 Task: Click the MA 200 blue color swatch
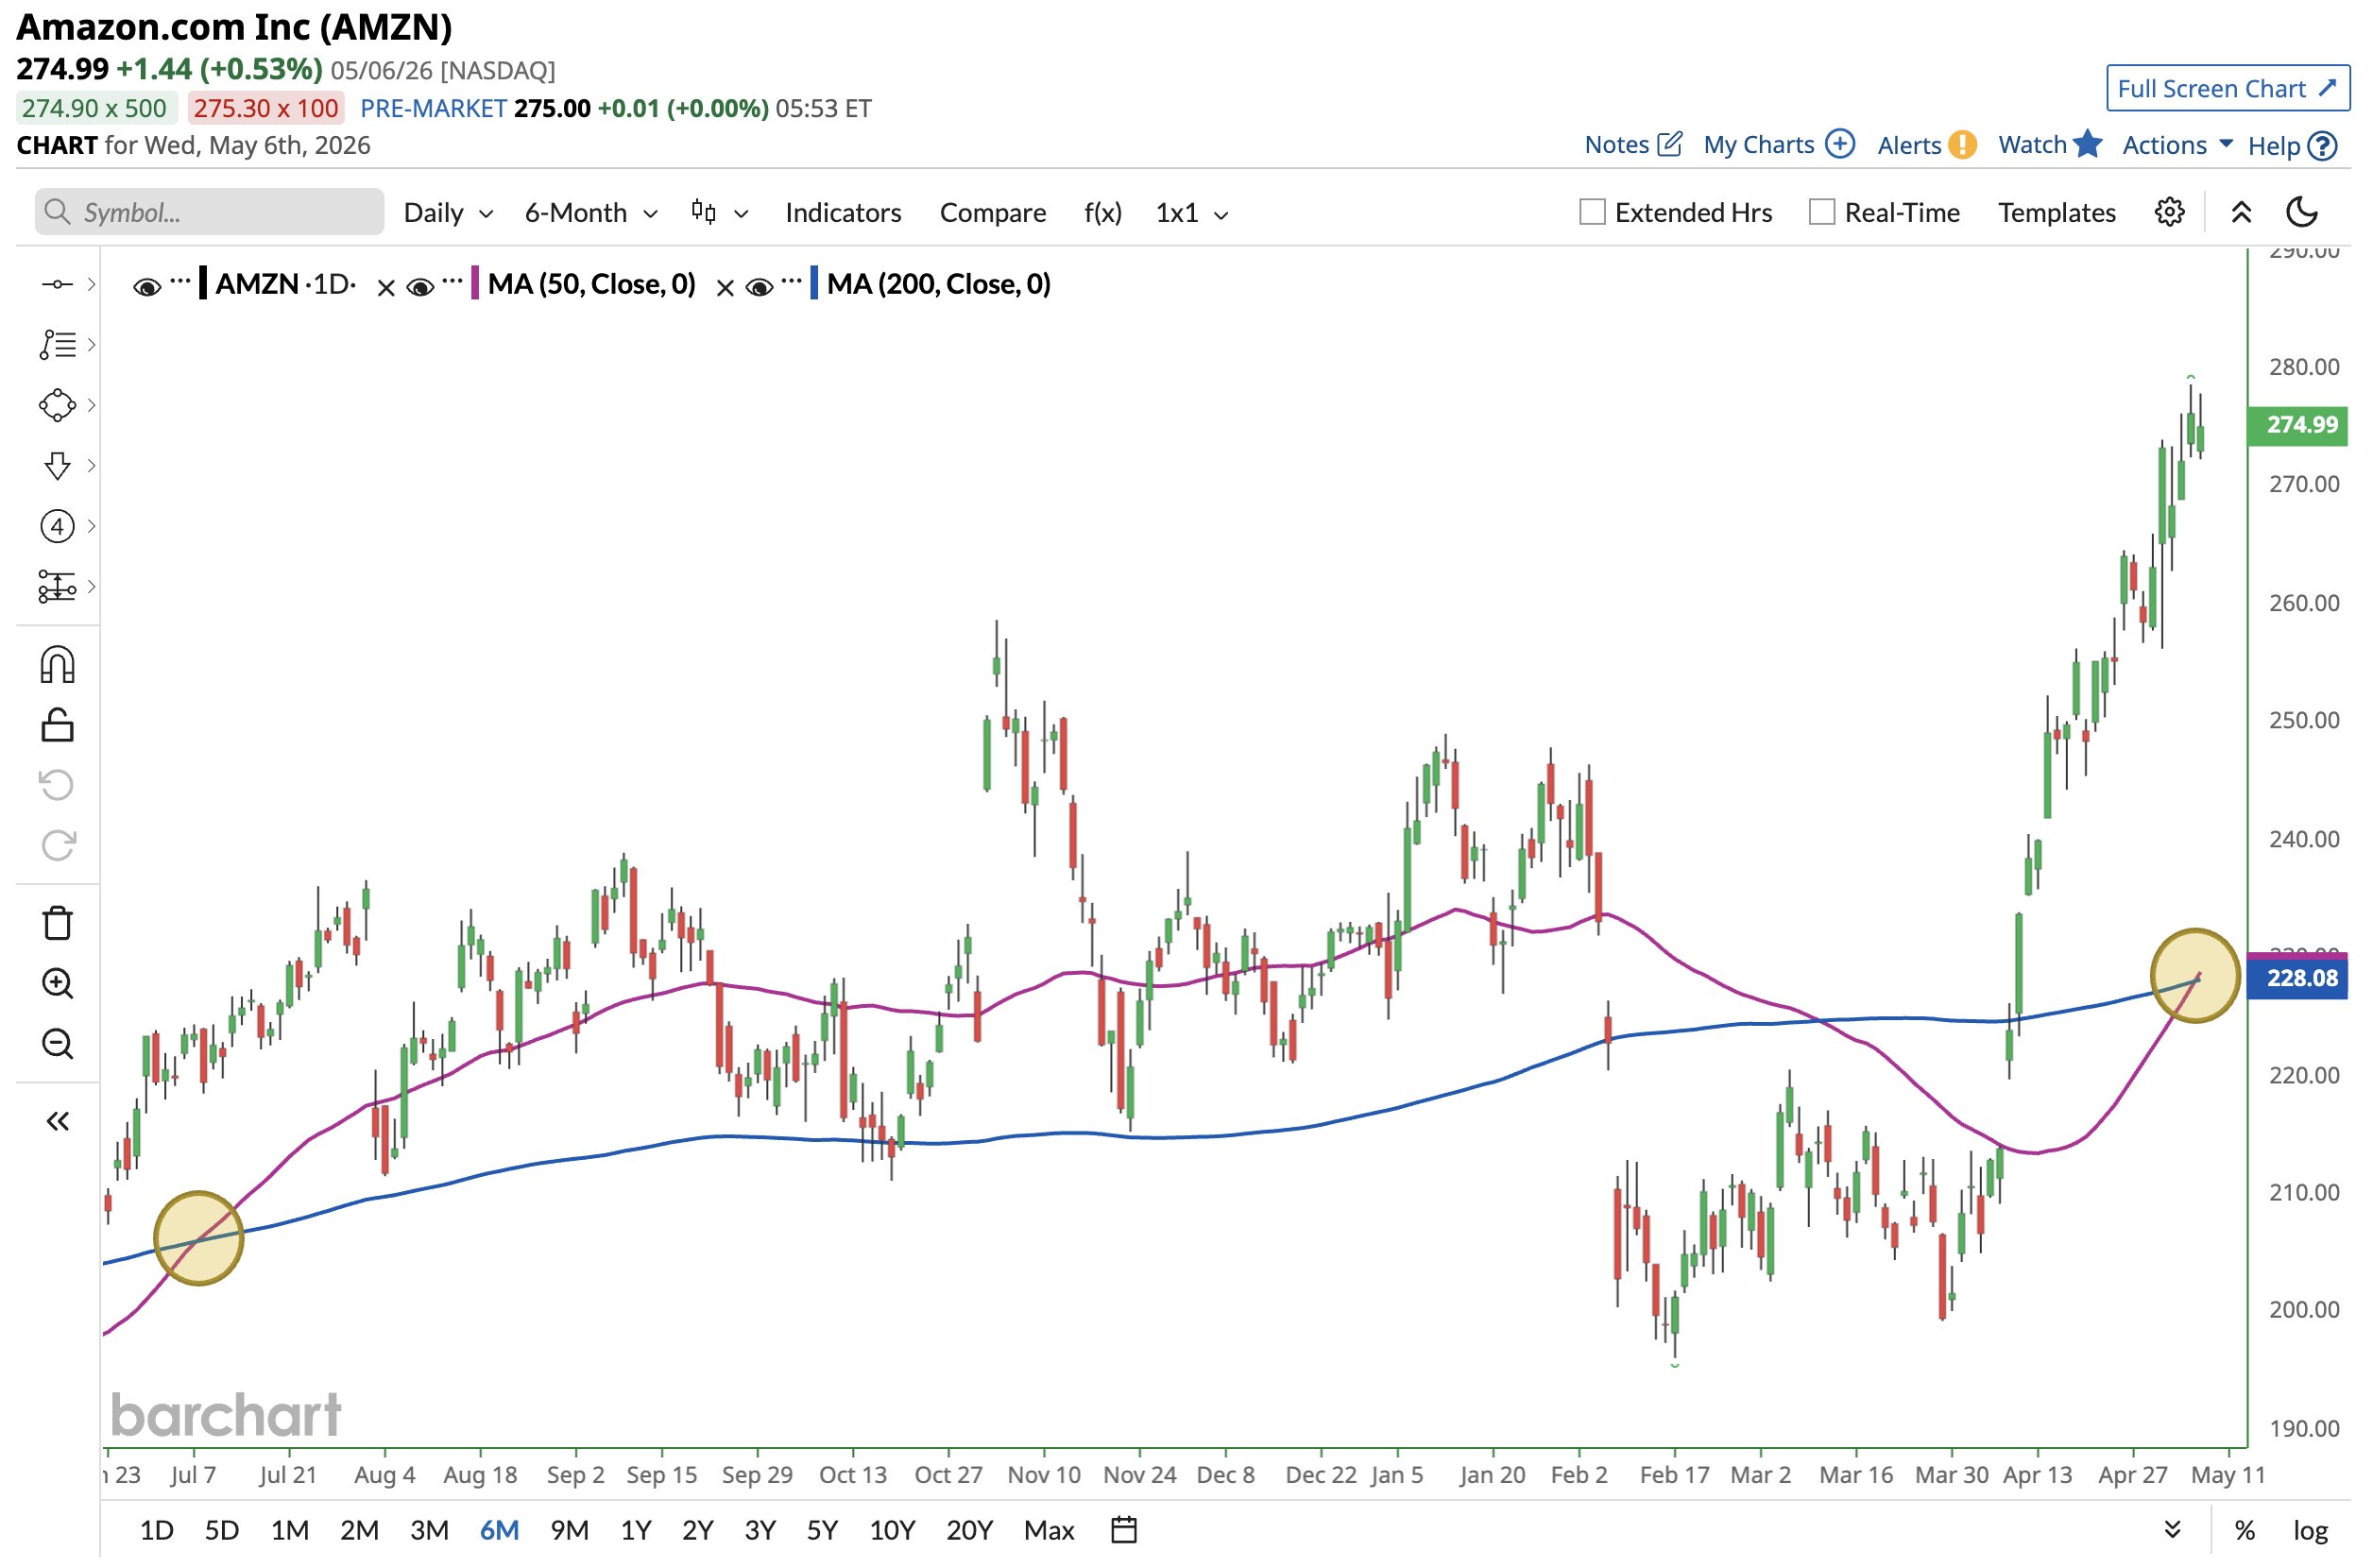coord(814,283)
